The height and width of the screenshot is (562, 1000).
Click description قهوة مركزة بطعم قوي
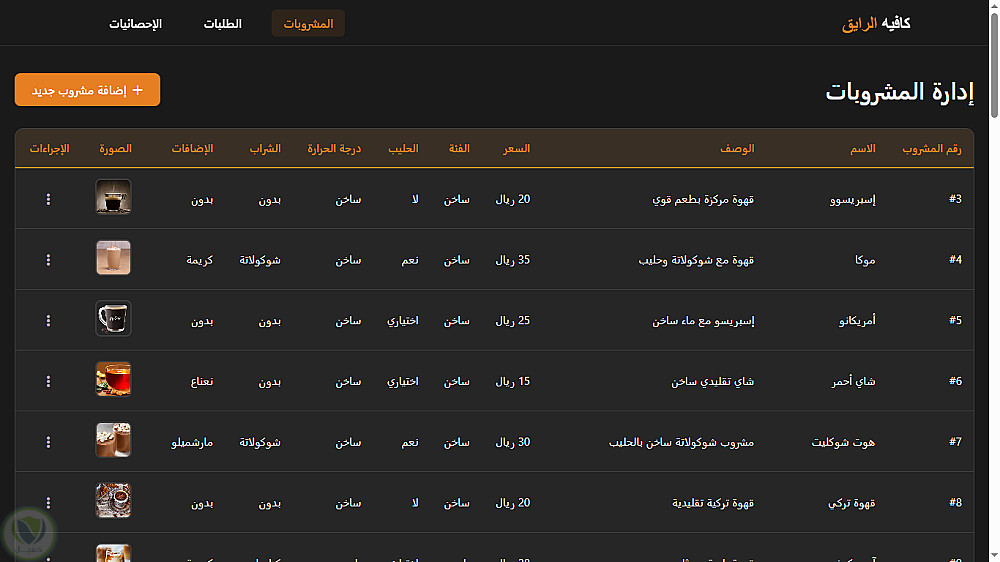[703, 200]
